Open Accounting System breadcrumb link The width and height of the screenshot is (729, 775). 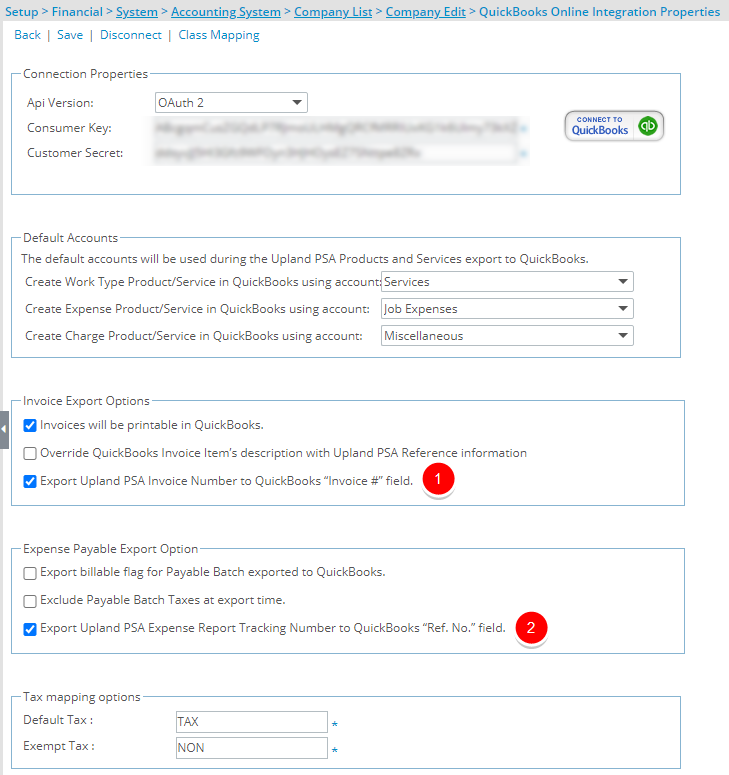pyautogui.click(x=226, y=12)
